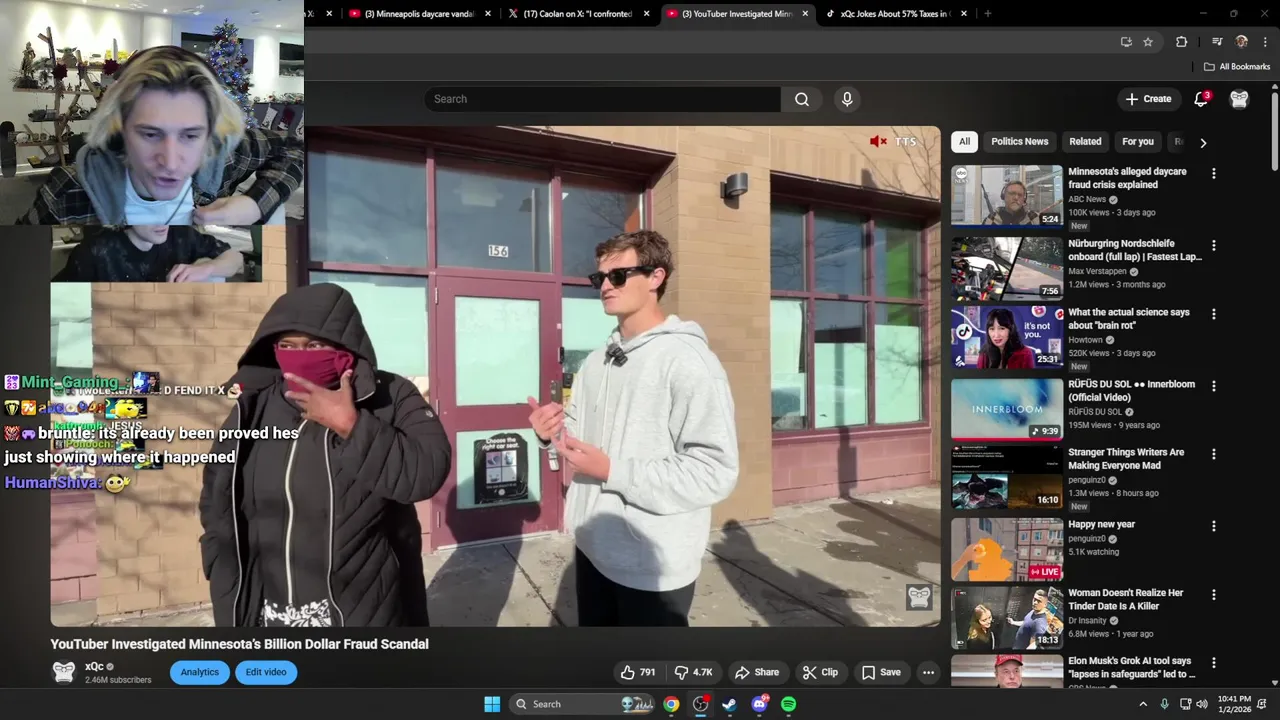Open the Innerbloom video thumbnail
Image resolution: width=1280 pixels, height=720 pixels.
(1007, 409)
